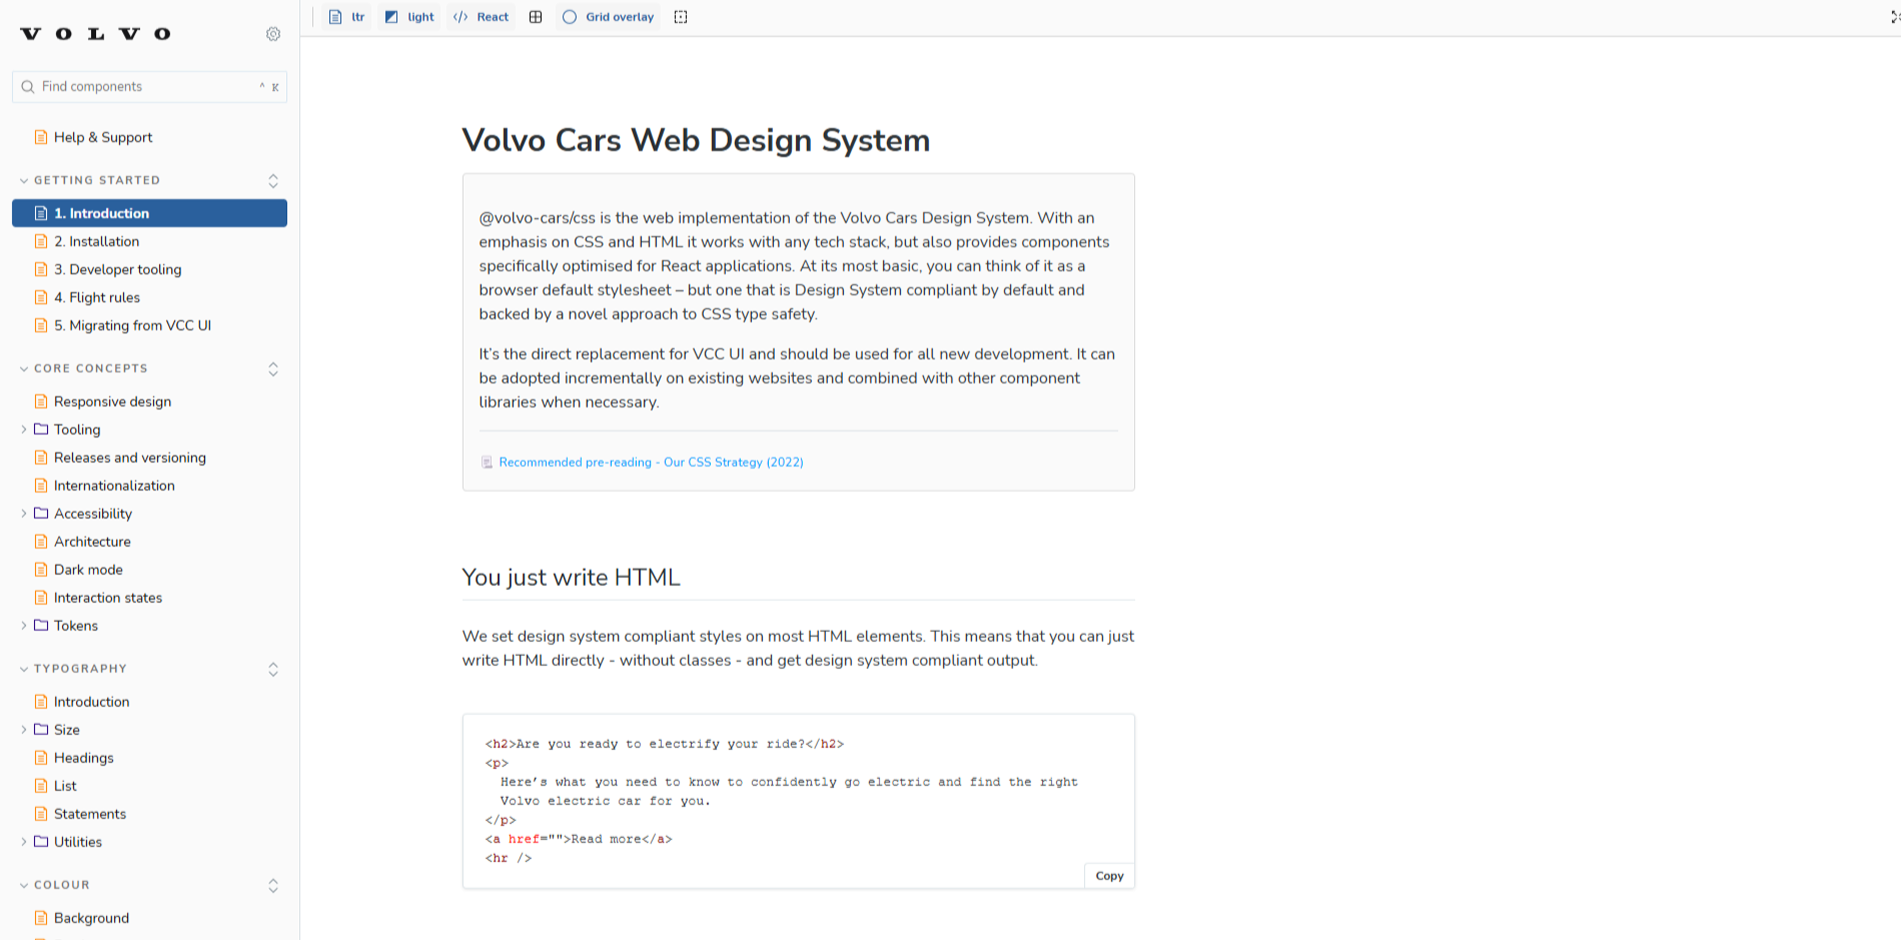Viewport: 1901px width, 940px height.
Task: Click the document icon beside 2. Installation
Action: point(41,241)
